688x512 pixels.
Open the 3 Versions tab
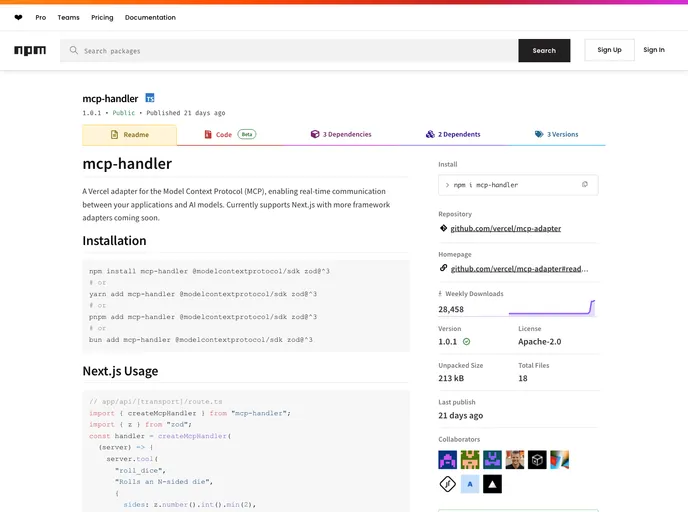(556, 134)
